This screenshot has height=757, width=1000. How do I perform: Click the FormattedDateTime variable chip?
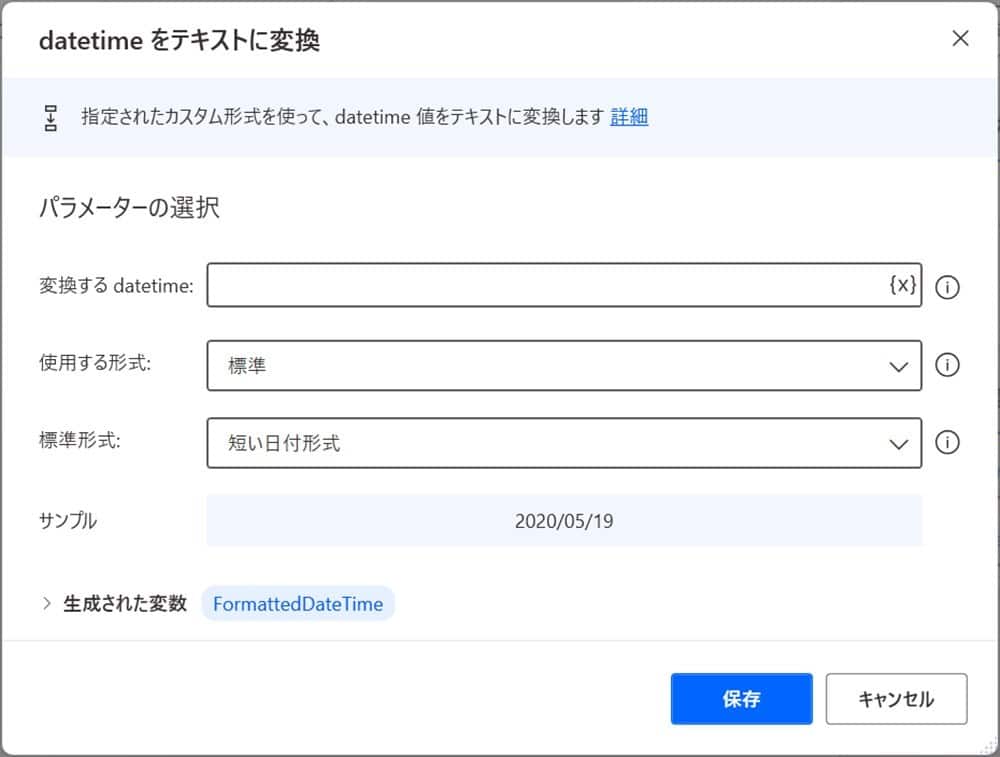(x=298, y=603)
